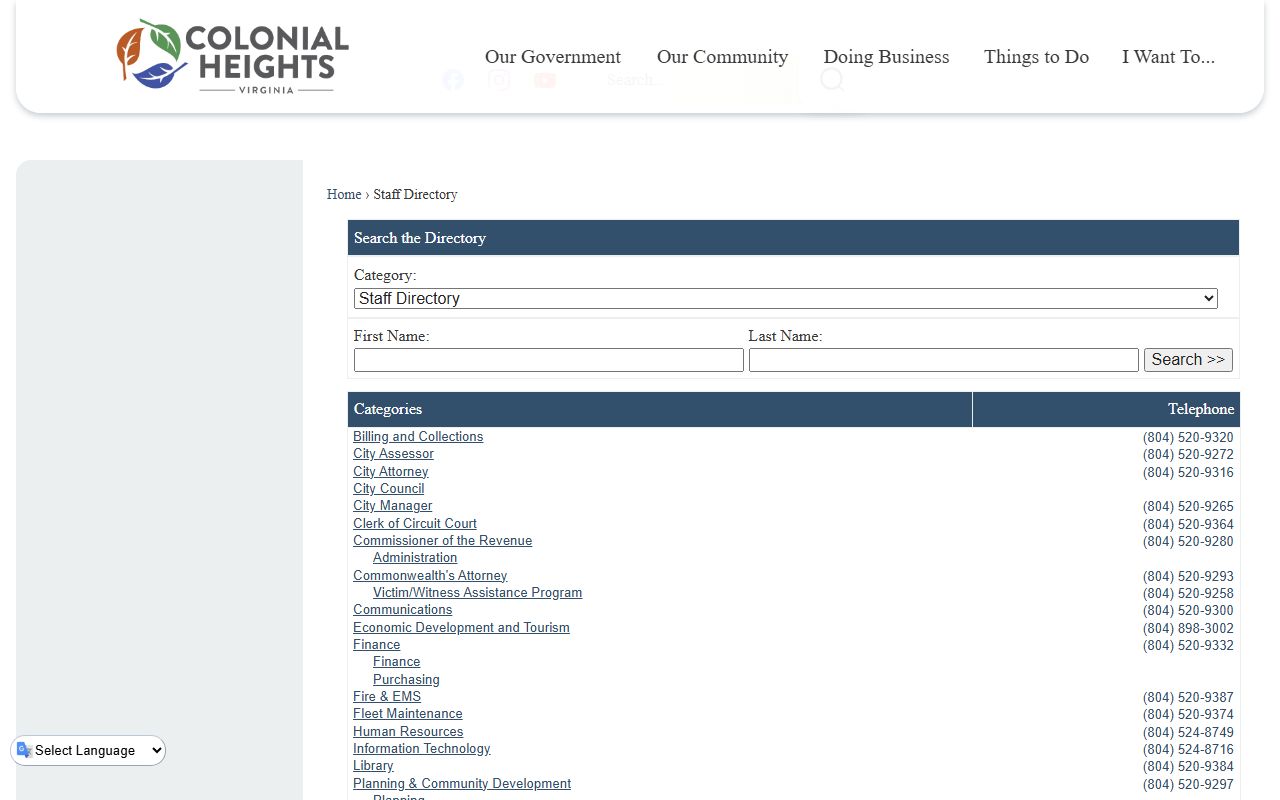Focus the Last Name input field
The image size is (1280, 800).
tap(943, 360)
